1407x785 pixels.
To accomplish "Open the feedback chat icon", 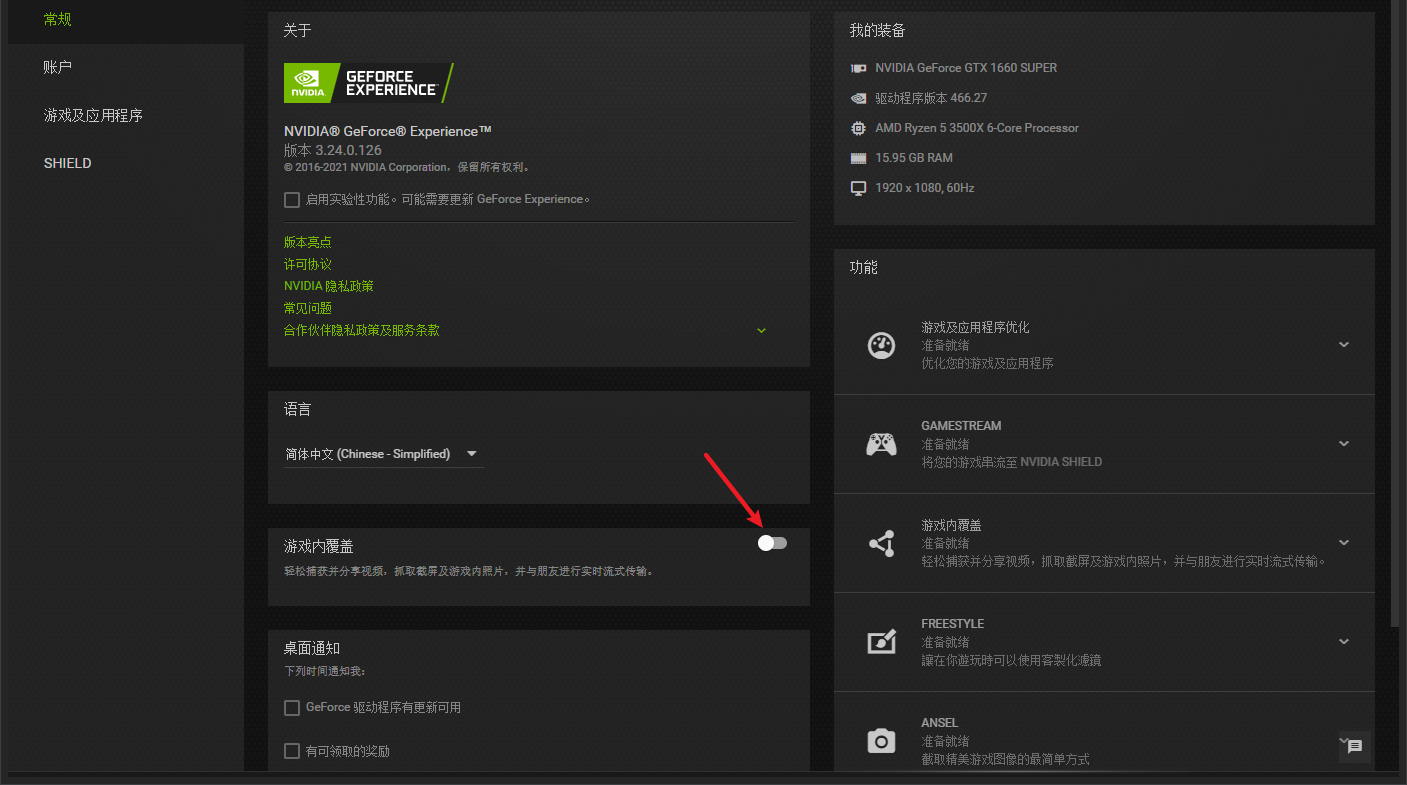I will (1355, 746).
